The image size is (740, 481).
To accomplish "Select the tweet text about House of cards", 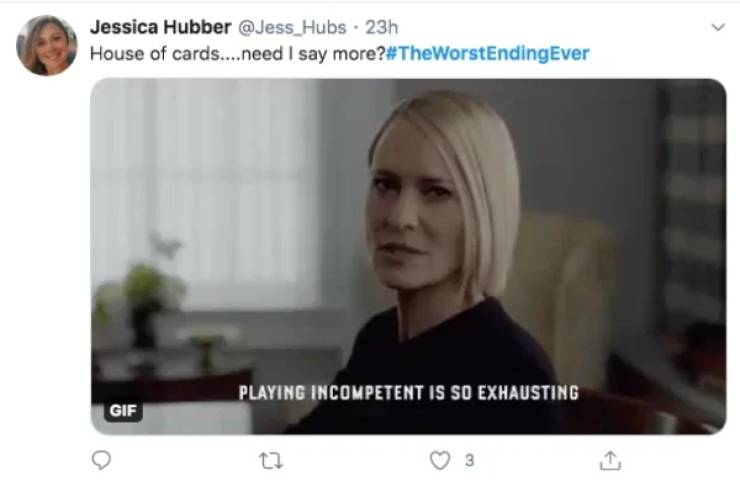I will pyautogui.click(x=238, y=54).
